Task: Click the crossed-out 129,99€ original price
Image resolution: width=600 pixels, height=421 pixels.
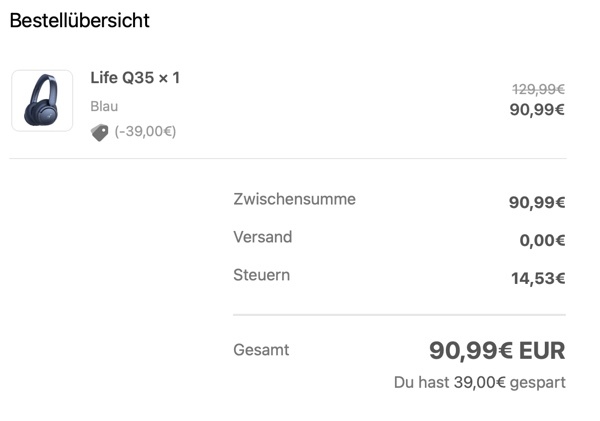Action: [538, 90]
